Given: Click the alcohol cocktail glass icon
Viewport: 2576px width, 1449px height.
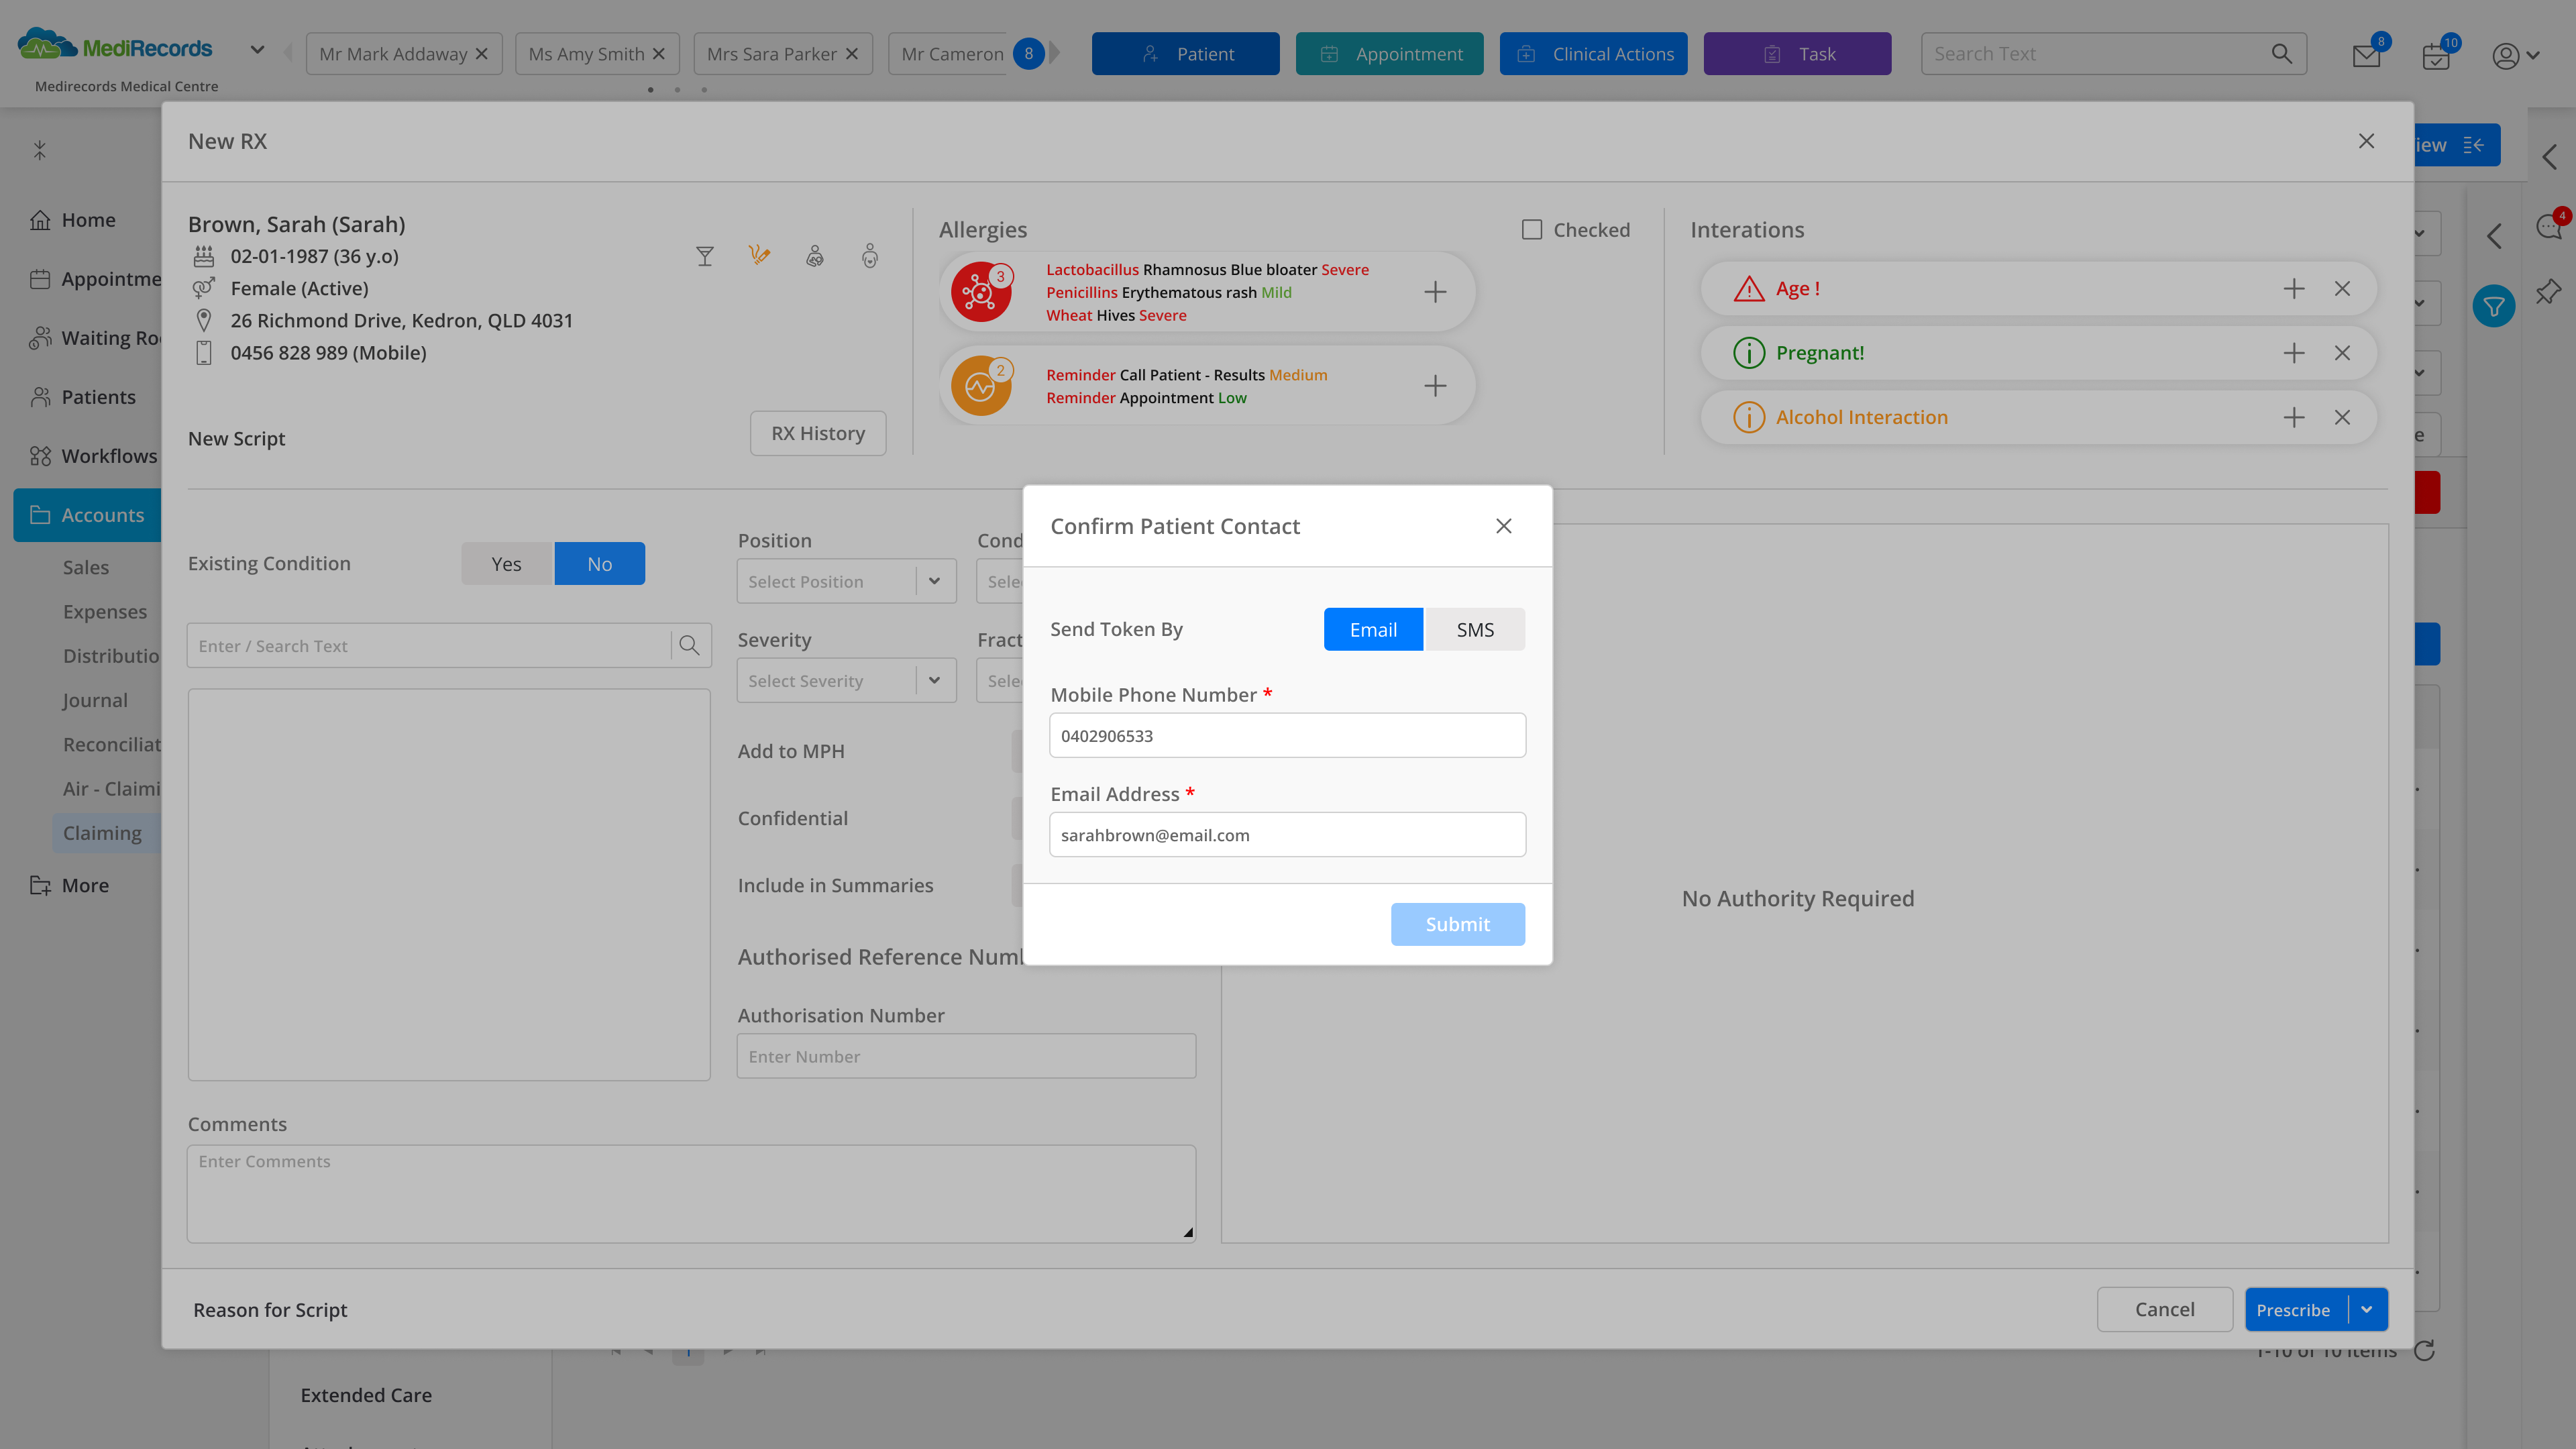Looking at the screenshot, I should (x=705, y=257).
